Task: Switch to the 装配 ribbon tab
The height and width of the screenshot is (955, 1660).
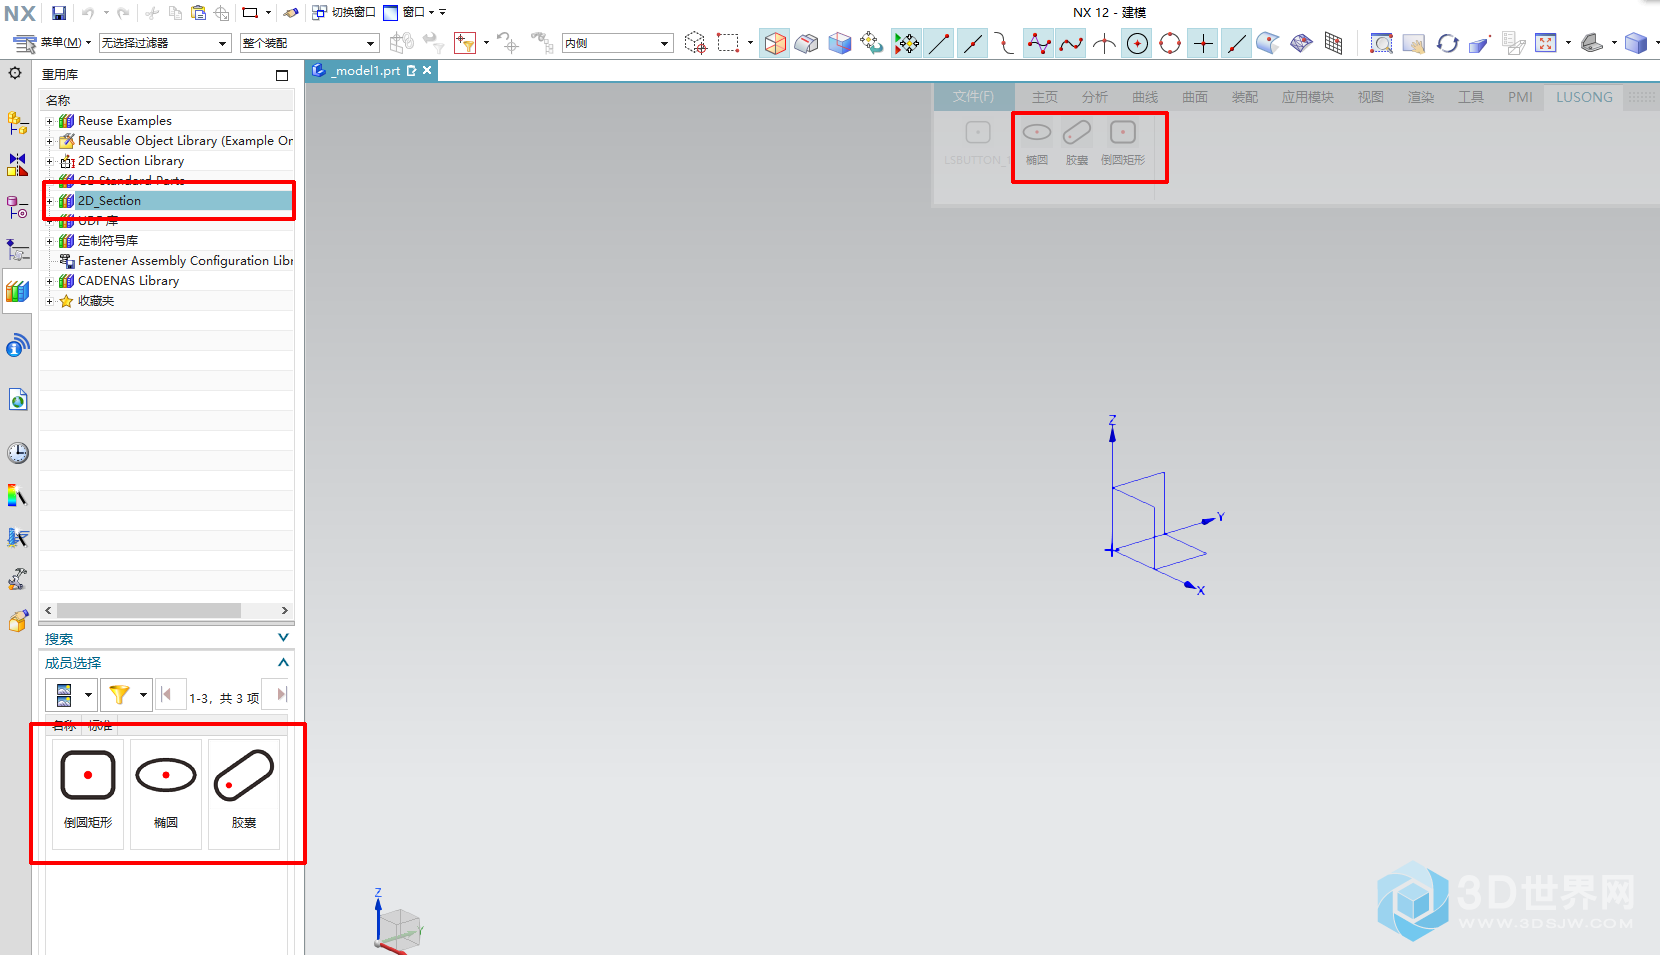Action: [1245, 97]
